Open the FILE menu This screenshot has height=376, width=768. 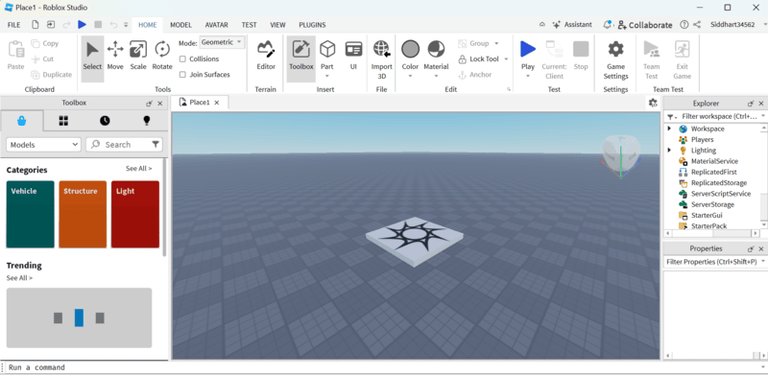pos(14,24)
